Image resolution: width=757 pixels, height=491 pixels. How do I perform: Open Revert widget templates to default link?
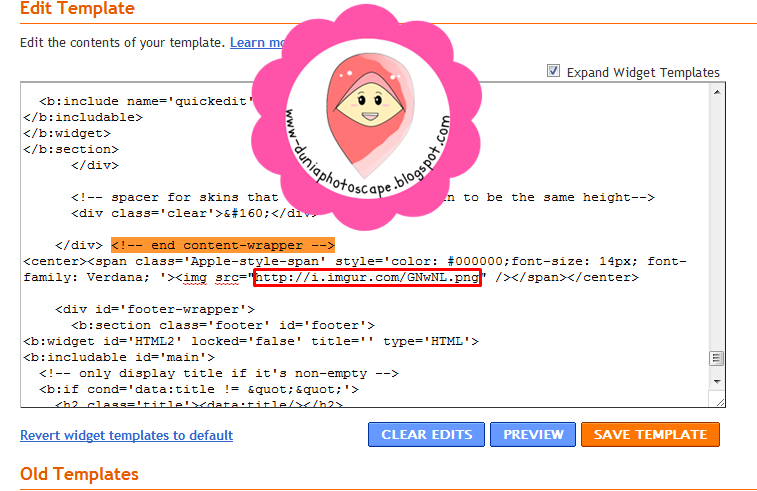pos(126,435)
